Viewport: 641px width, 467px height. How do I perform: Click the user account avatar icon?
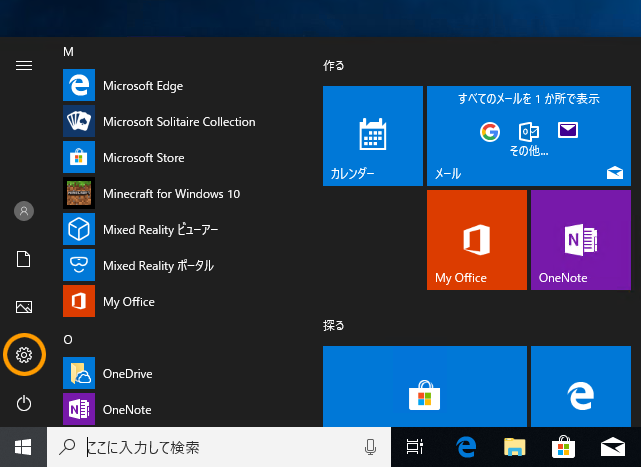point(24,211)
